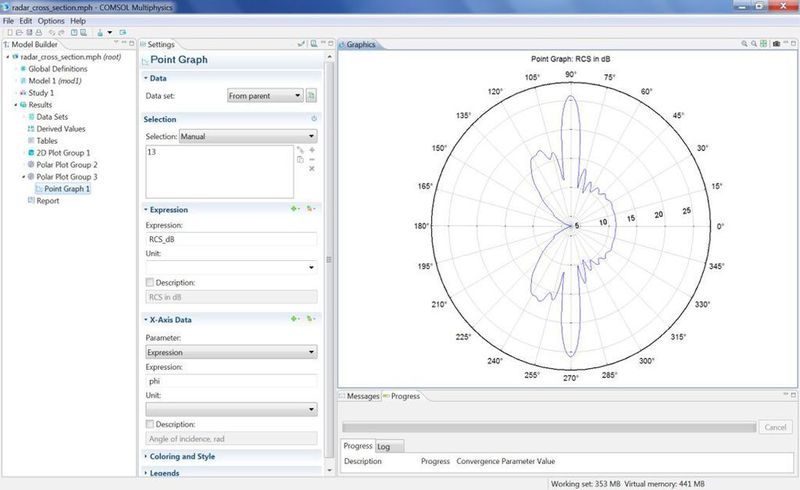Screen dimensions: 800x490
Task: Click the solver progress bar
Action: pos(549,427)
